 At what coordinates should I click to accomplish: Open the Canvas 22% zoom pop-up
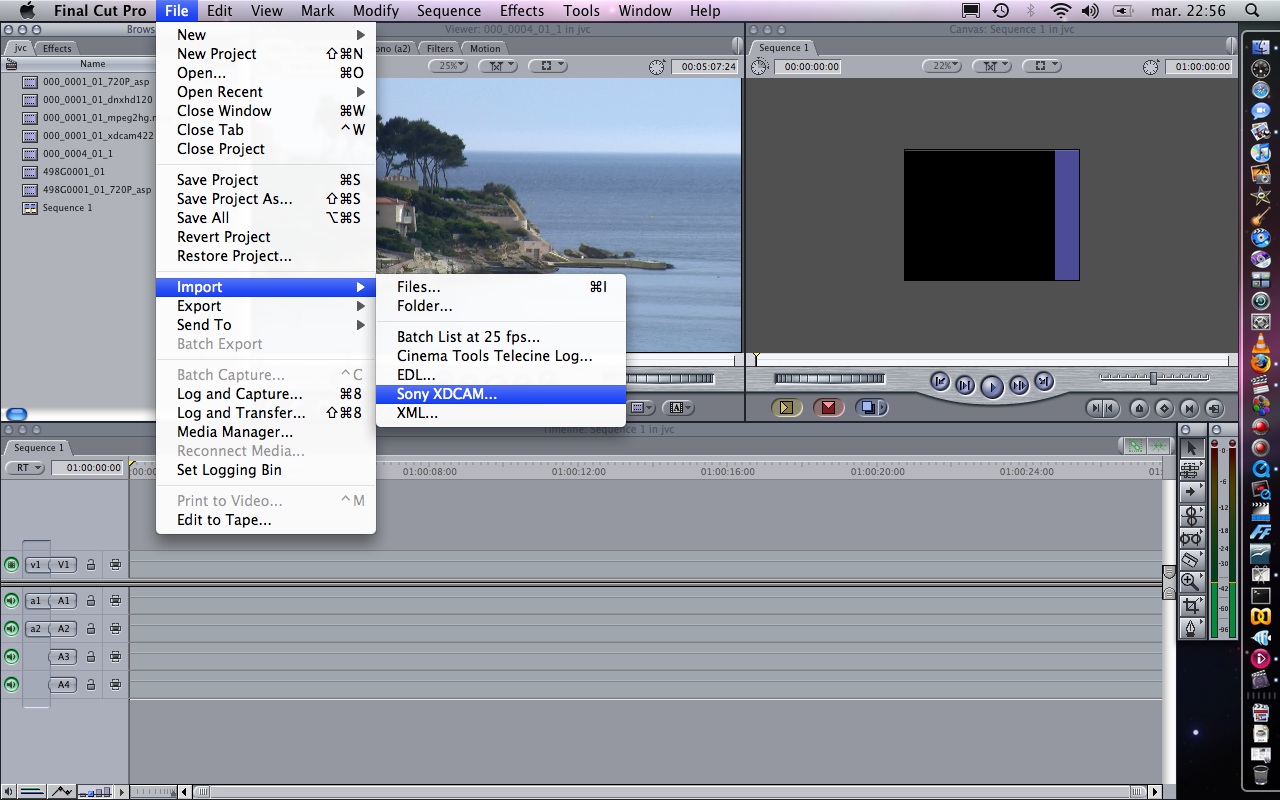point(940,66)
